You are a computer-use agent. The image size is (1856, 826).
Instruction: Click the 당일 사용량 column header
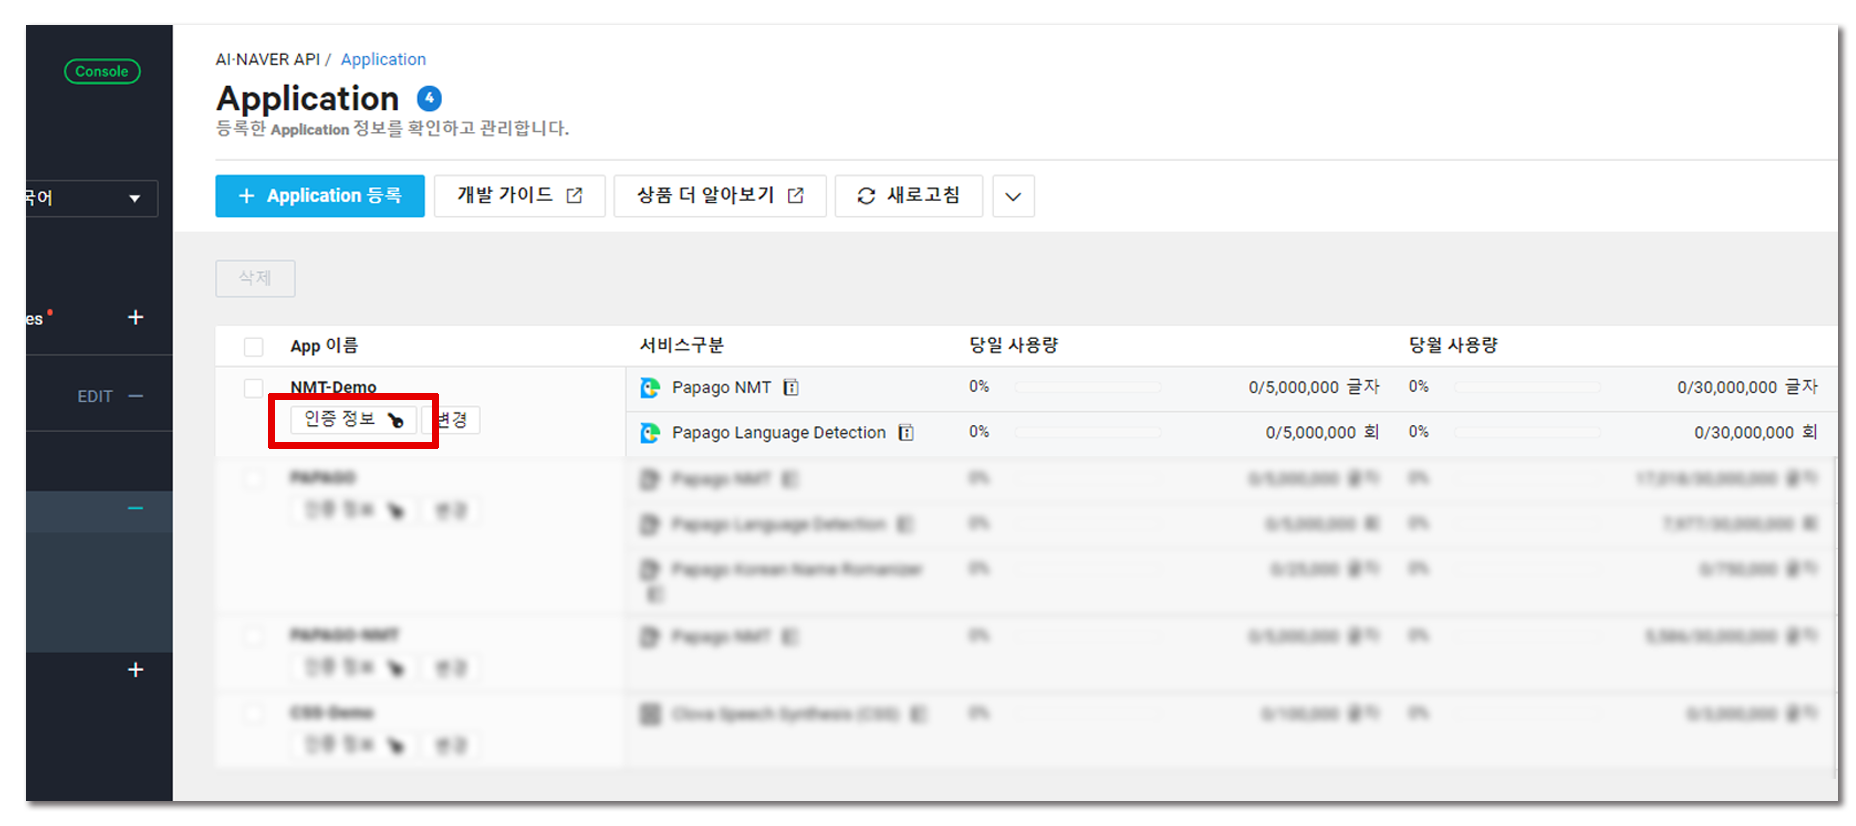pyautogui.click(x=1014, y=345)
